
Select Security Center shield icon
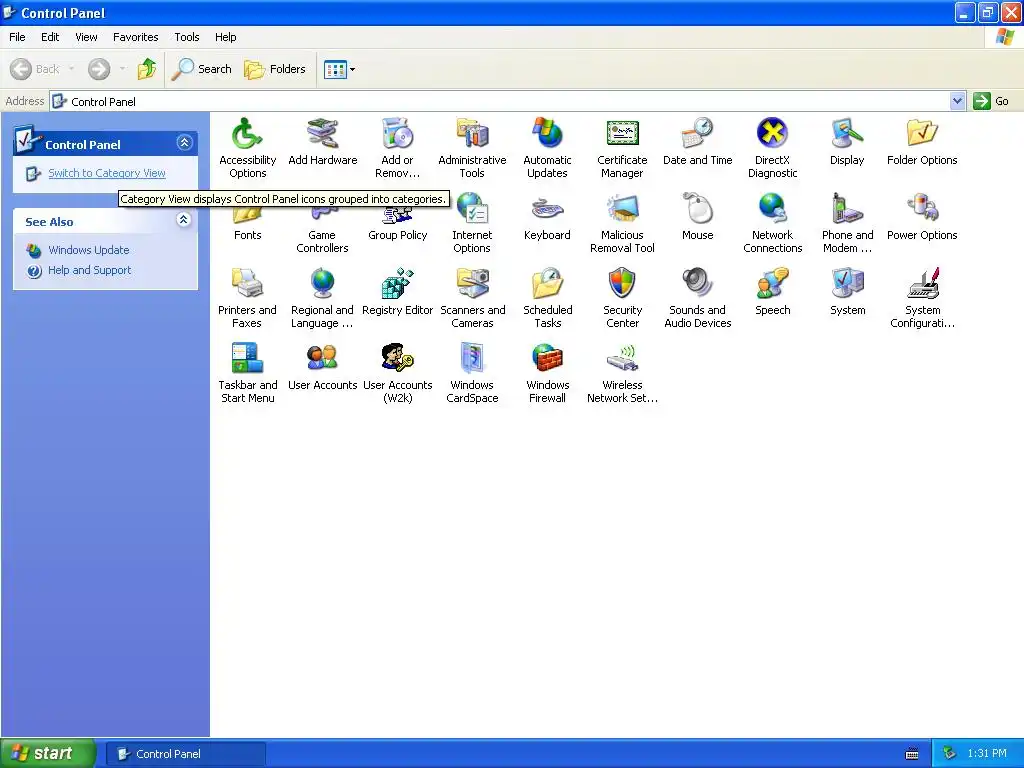622,283
